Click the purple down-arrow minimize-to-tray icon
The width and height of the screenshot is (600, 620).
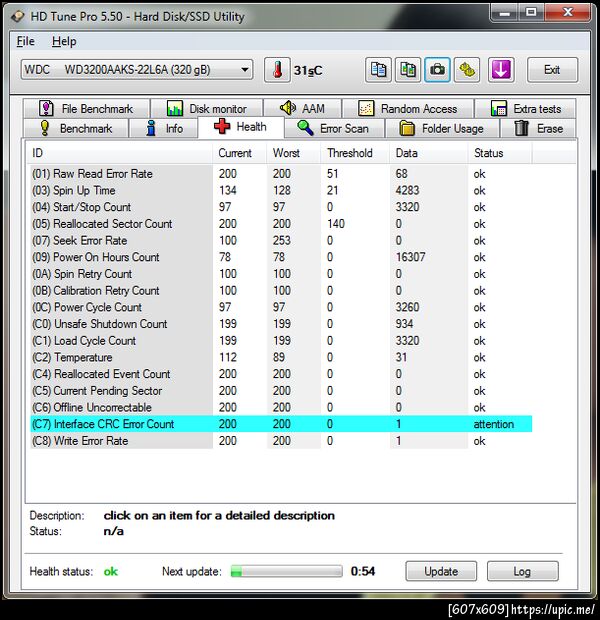point(501,70)
